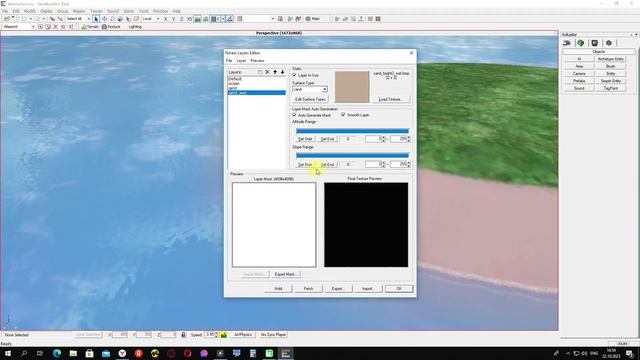The width and height of the screenshot is (640, 360).
Task: Constrain to X axis in toolbar
Action: click(165, 19)
